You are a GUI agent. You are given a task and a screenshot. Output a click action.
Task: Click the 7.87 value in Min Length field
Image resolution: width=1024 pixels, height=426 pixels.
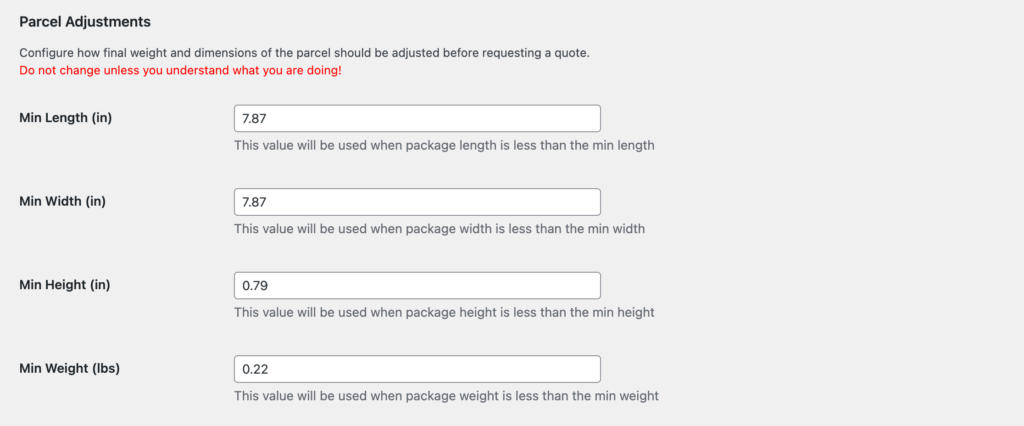click(x=255, y=118)
